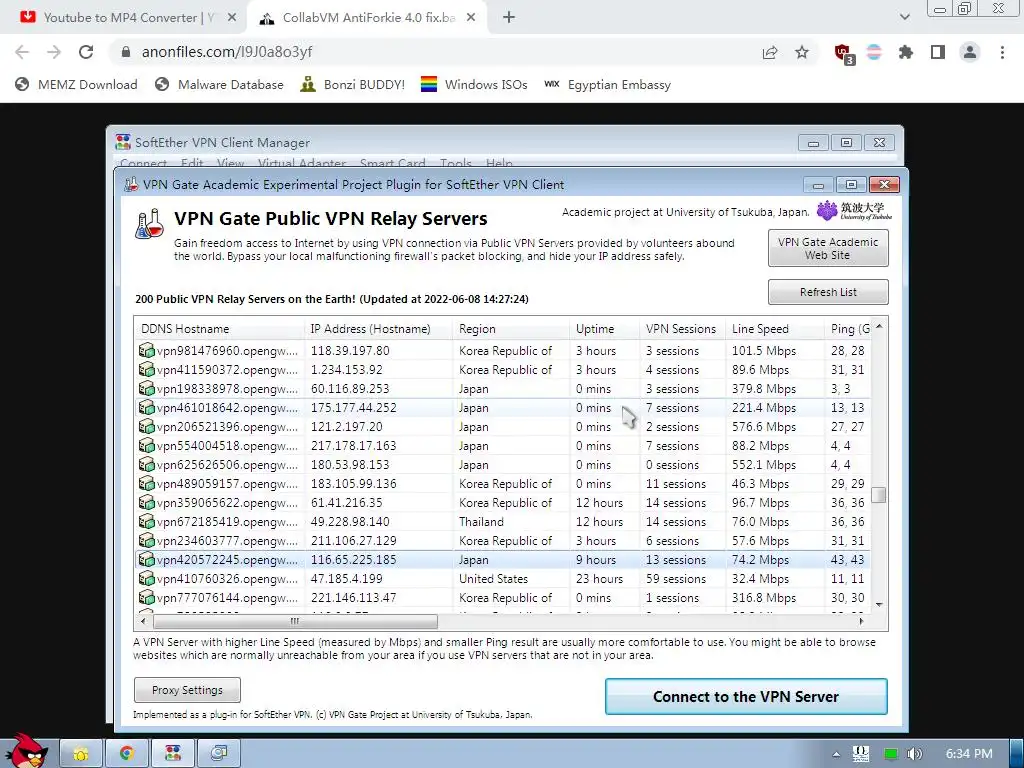Click the share page icon in address bar
1024x768 pixels.
pos(770,52)
